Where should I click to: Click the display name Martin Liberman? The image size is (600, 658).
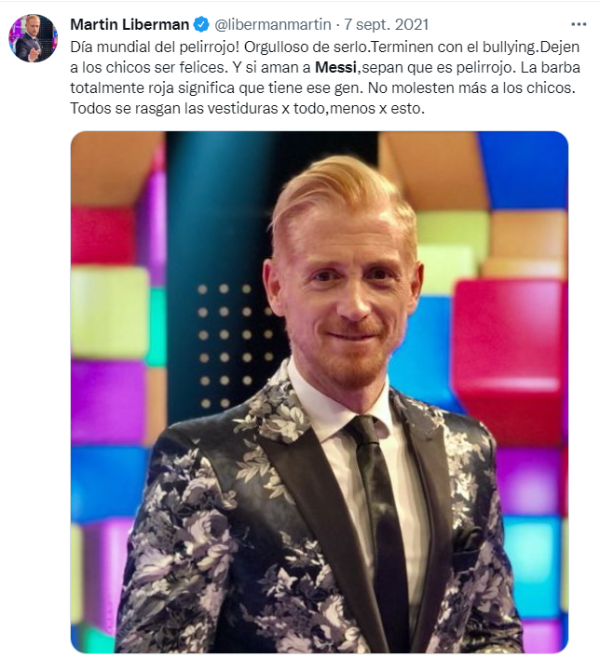click(130, 24)
